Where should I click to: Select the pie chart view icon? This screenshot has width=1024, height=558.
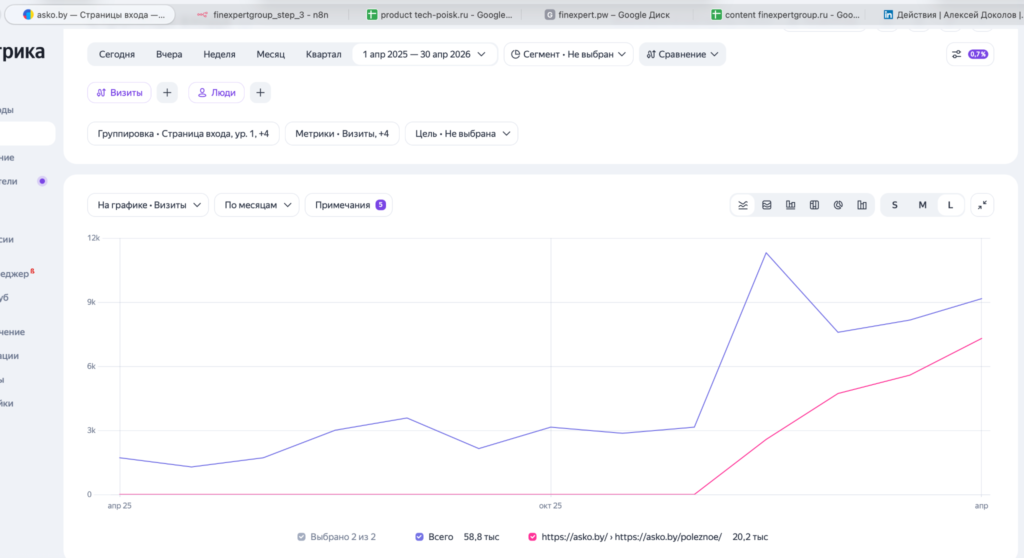point(838,205)
